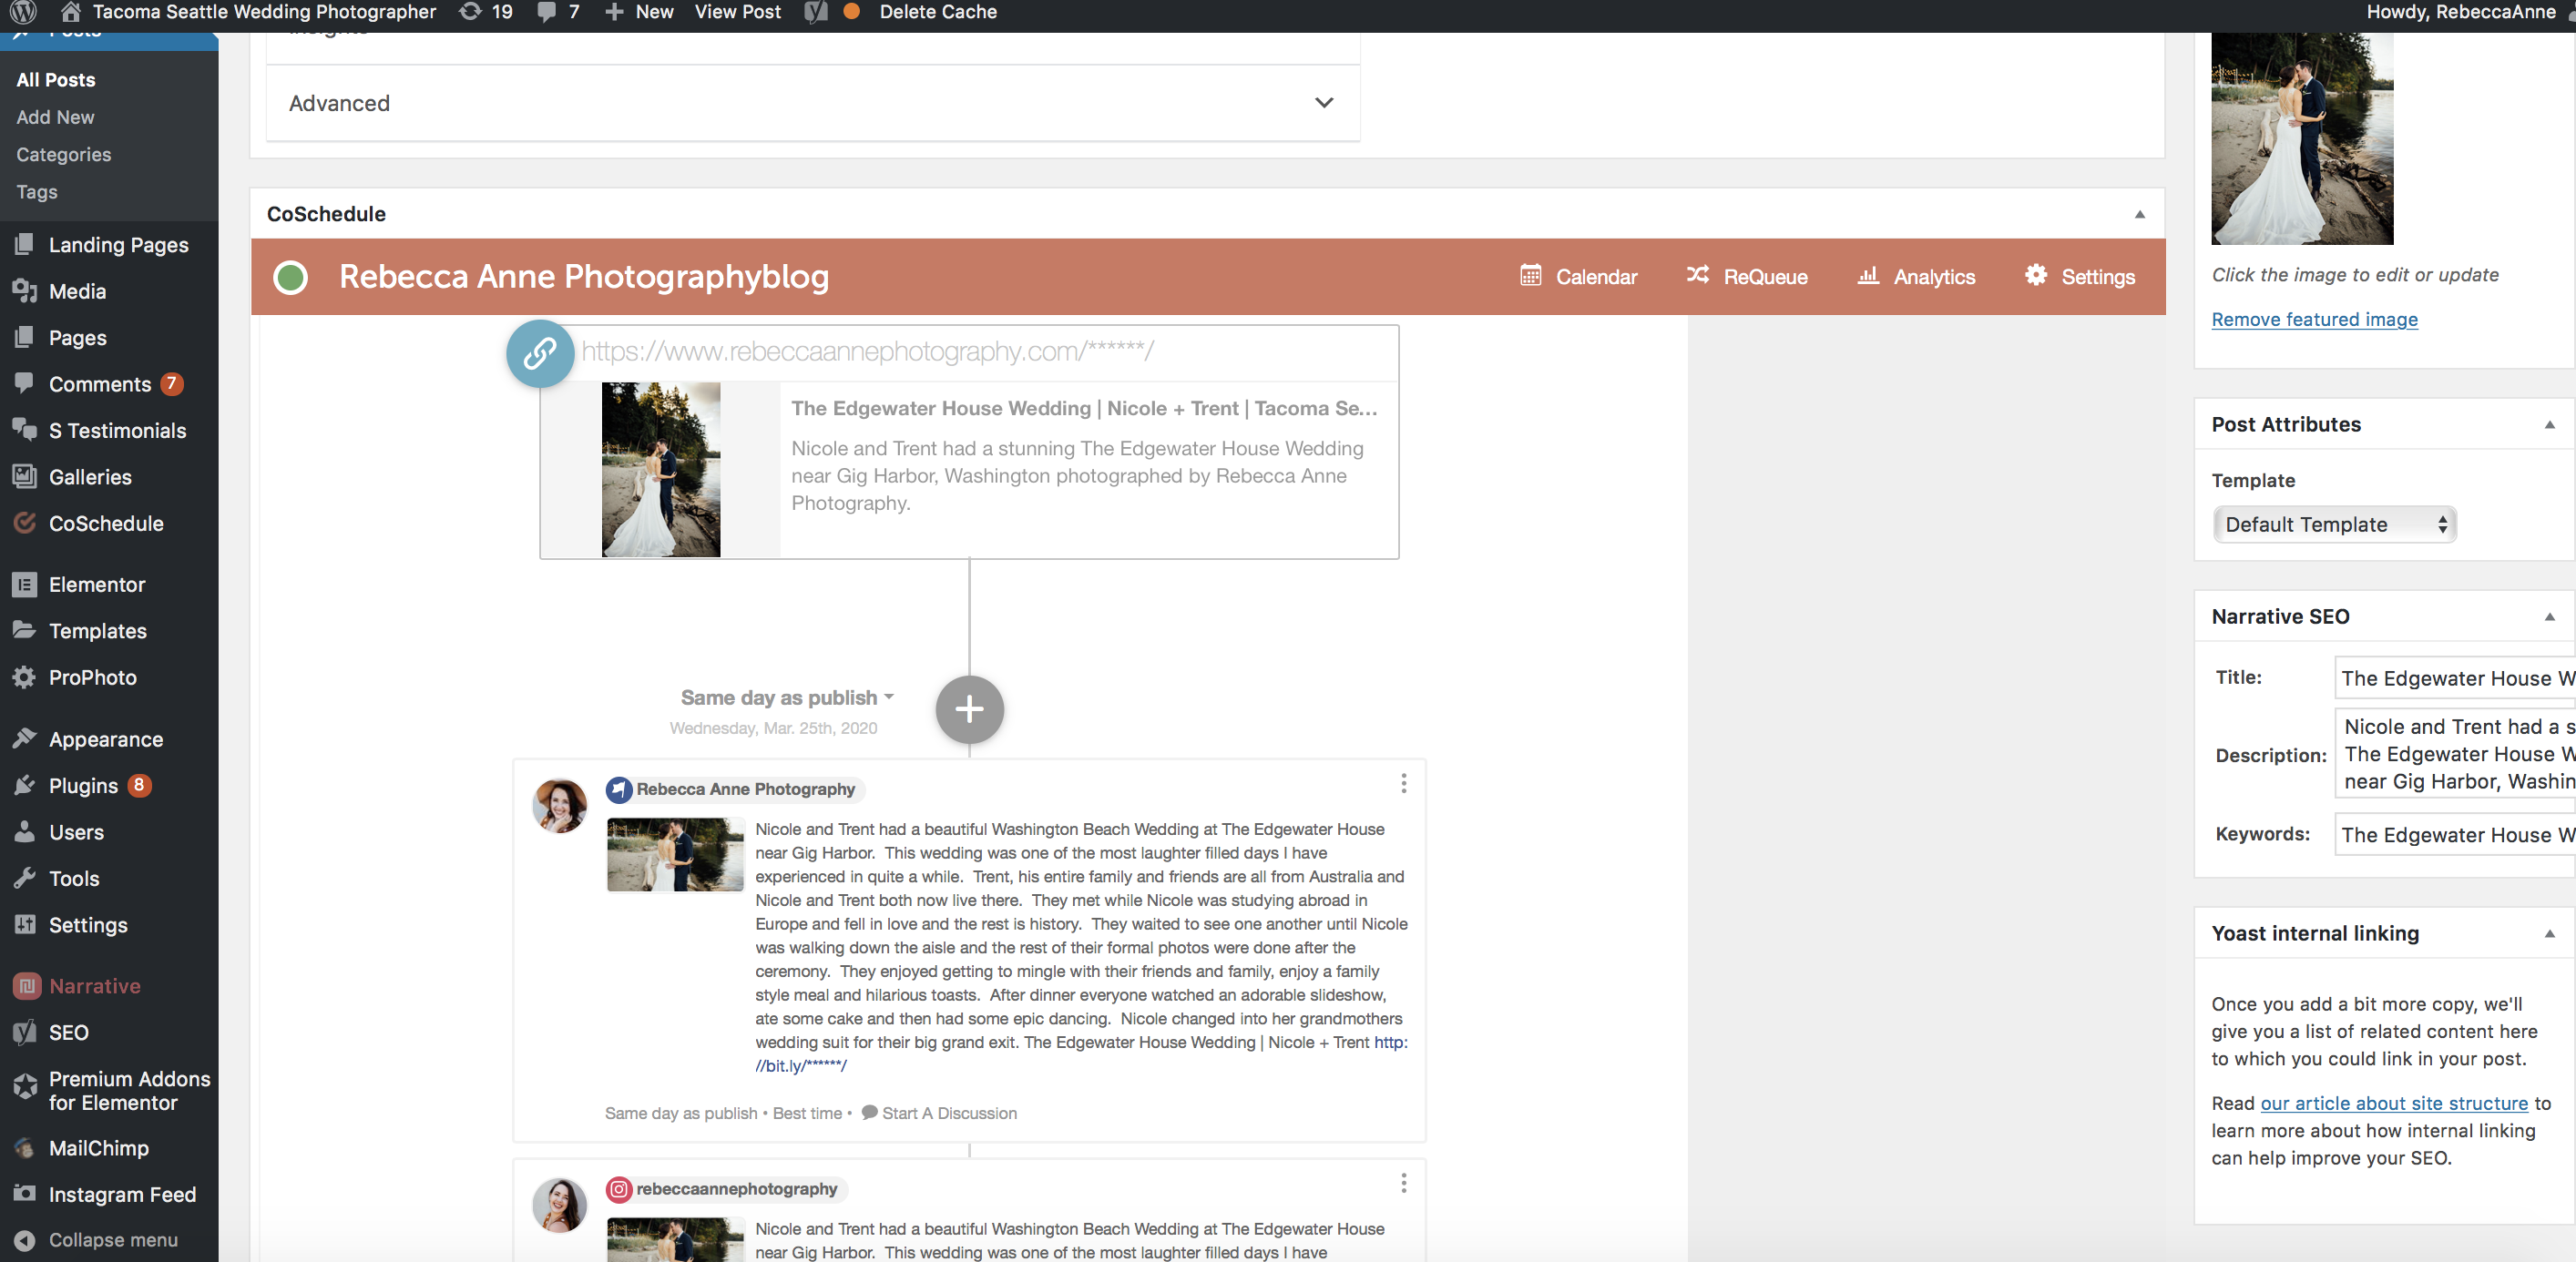2576x1262 pixels.
Task: Click the blue link chain icon
Action: pyautogui.click(x=540, y=353)
